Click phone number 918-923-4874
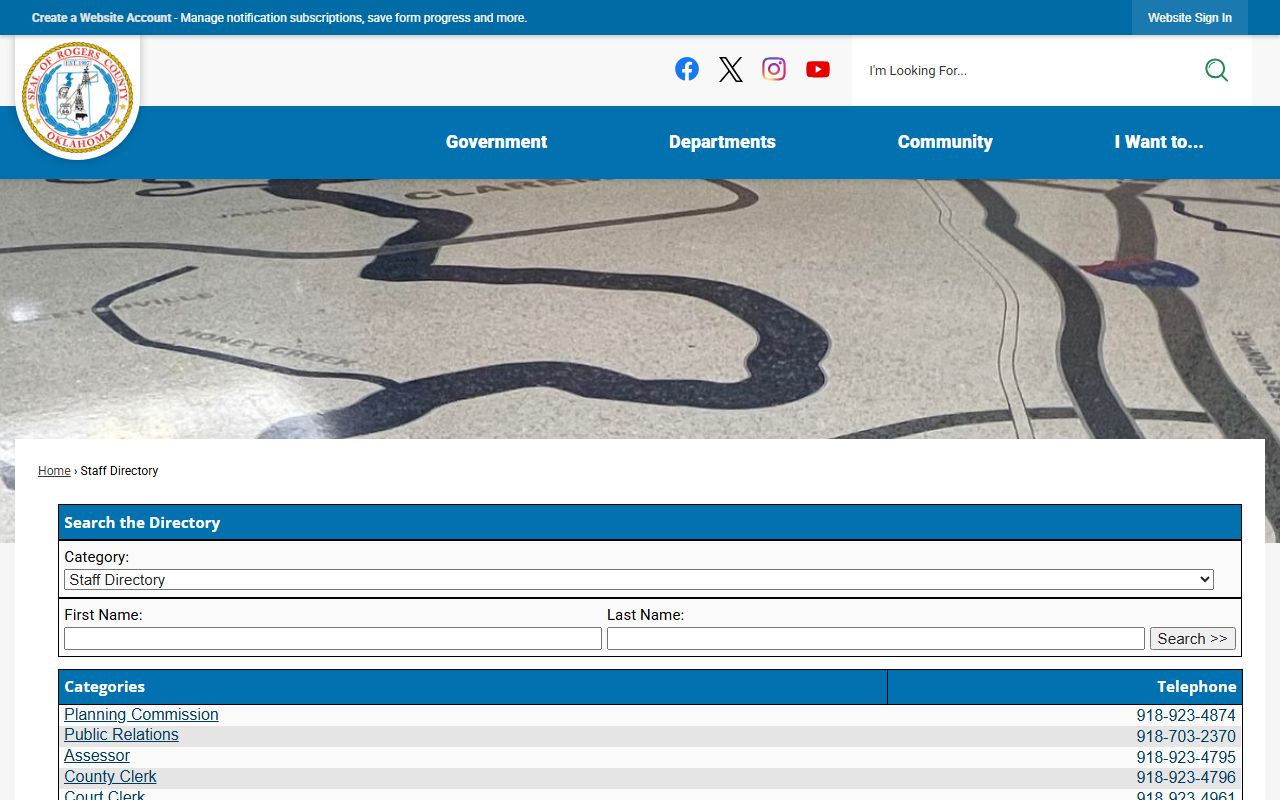The image size is (1280, 800). point(1186,716)
